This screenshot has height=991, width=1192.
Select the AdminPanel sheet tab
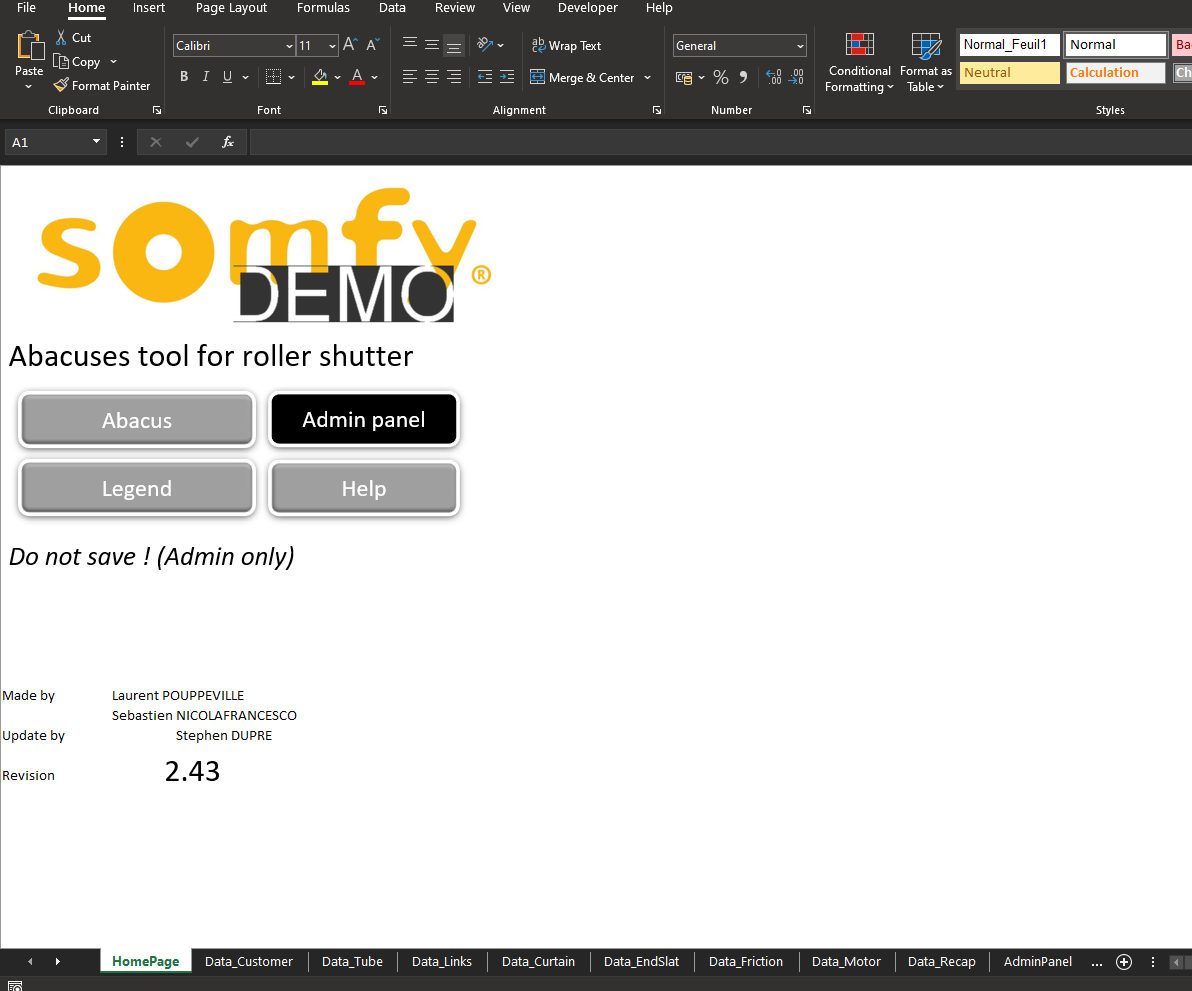coord(1038,961)
